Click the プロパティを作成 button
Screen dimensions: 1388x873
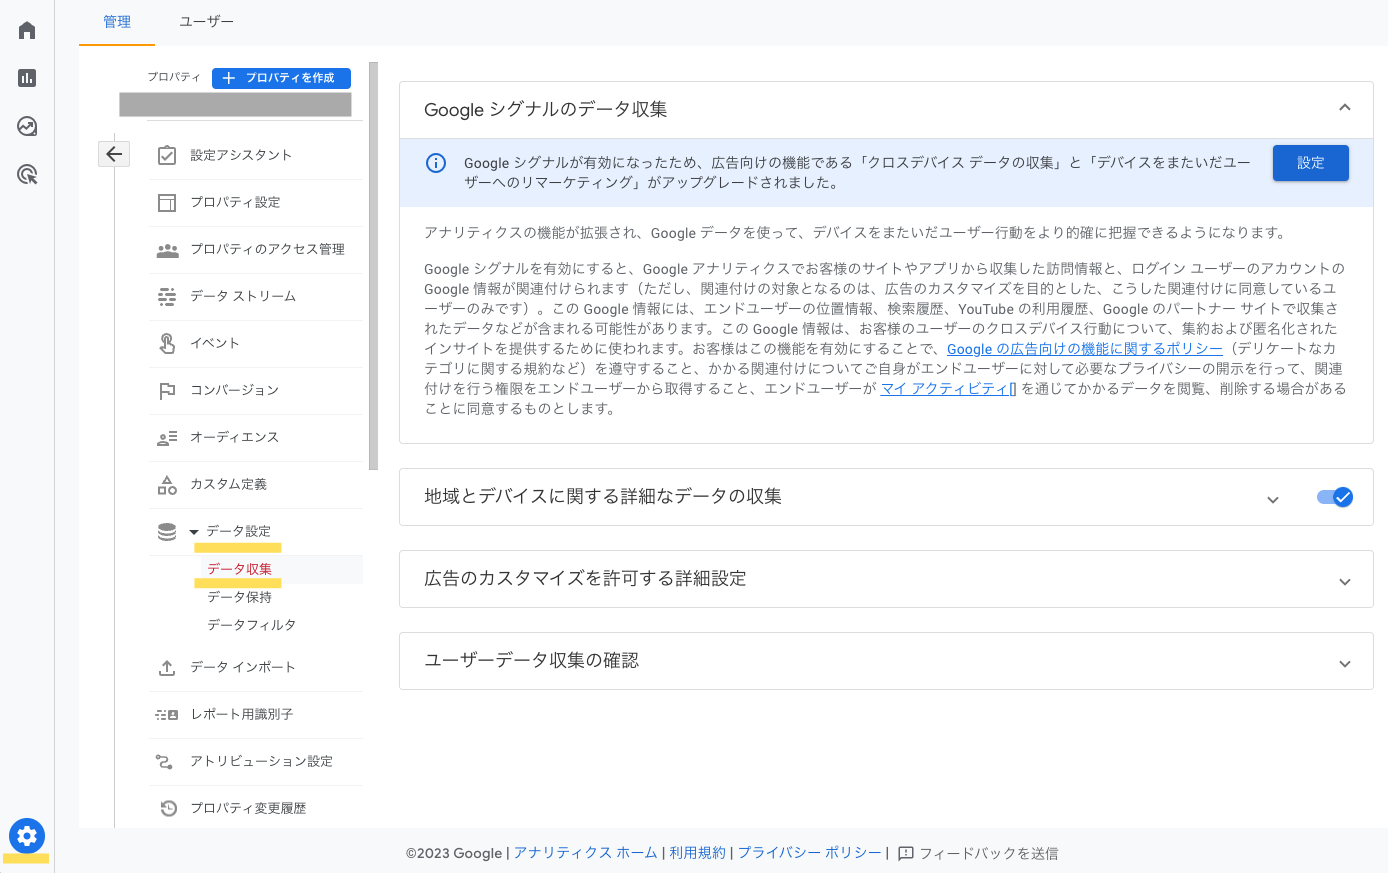tap(281, 78)
